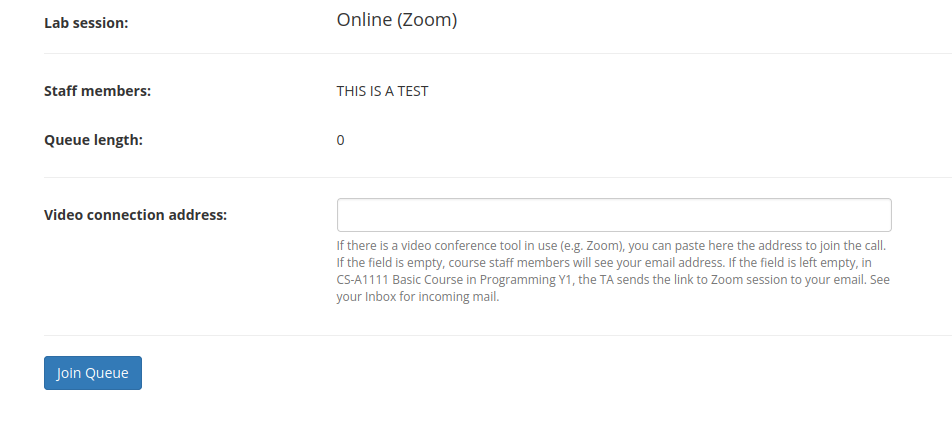
Task: Focus the video connection address input field
Action: tap(613, 215)
